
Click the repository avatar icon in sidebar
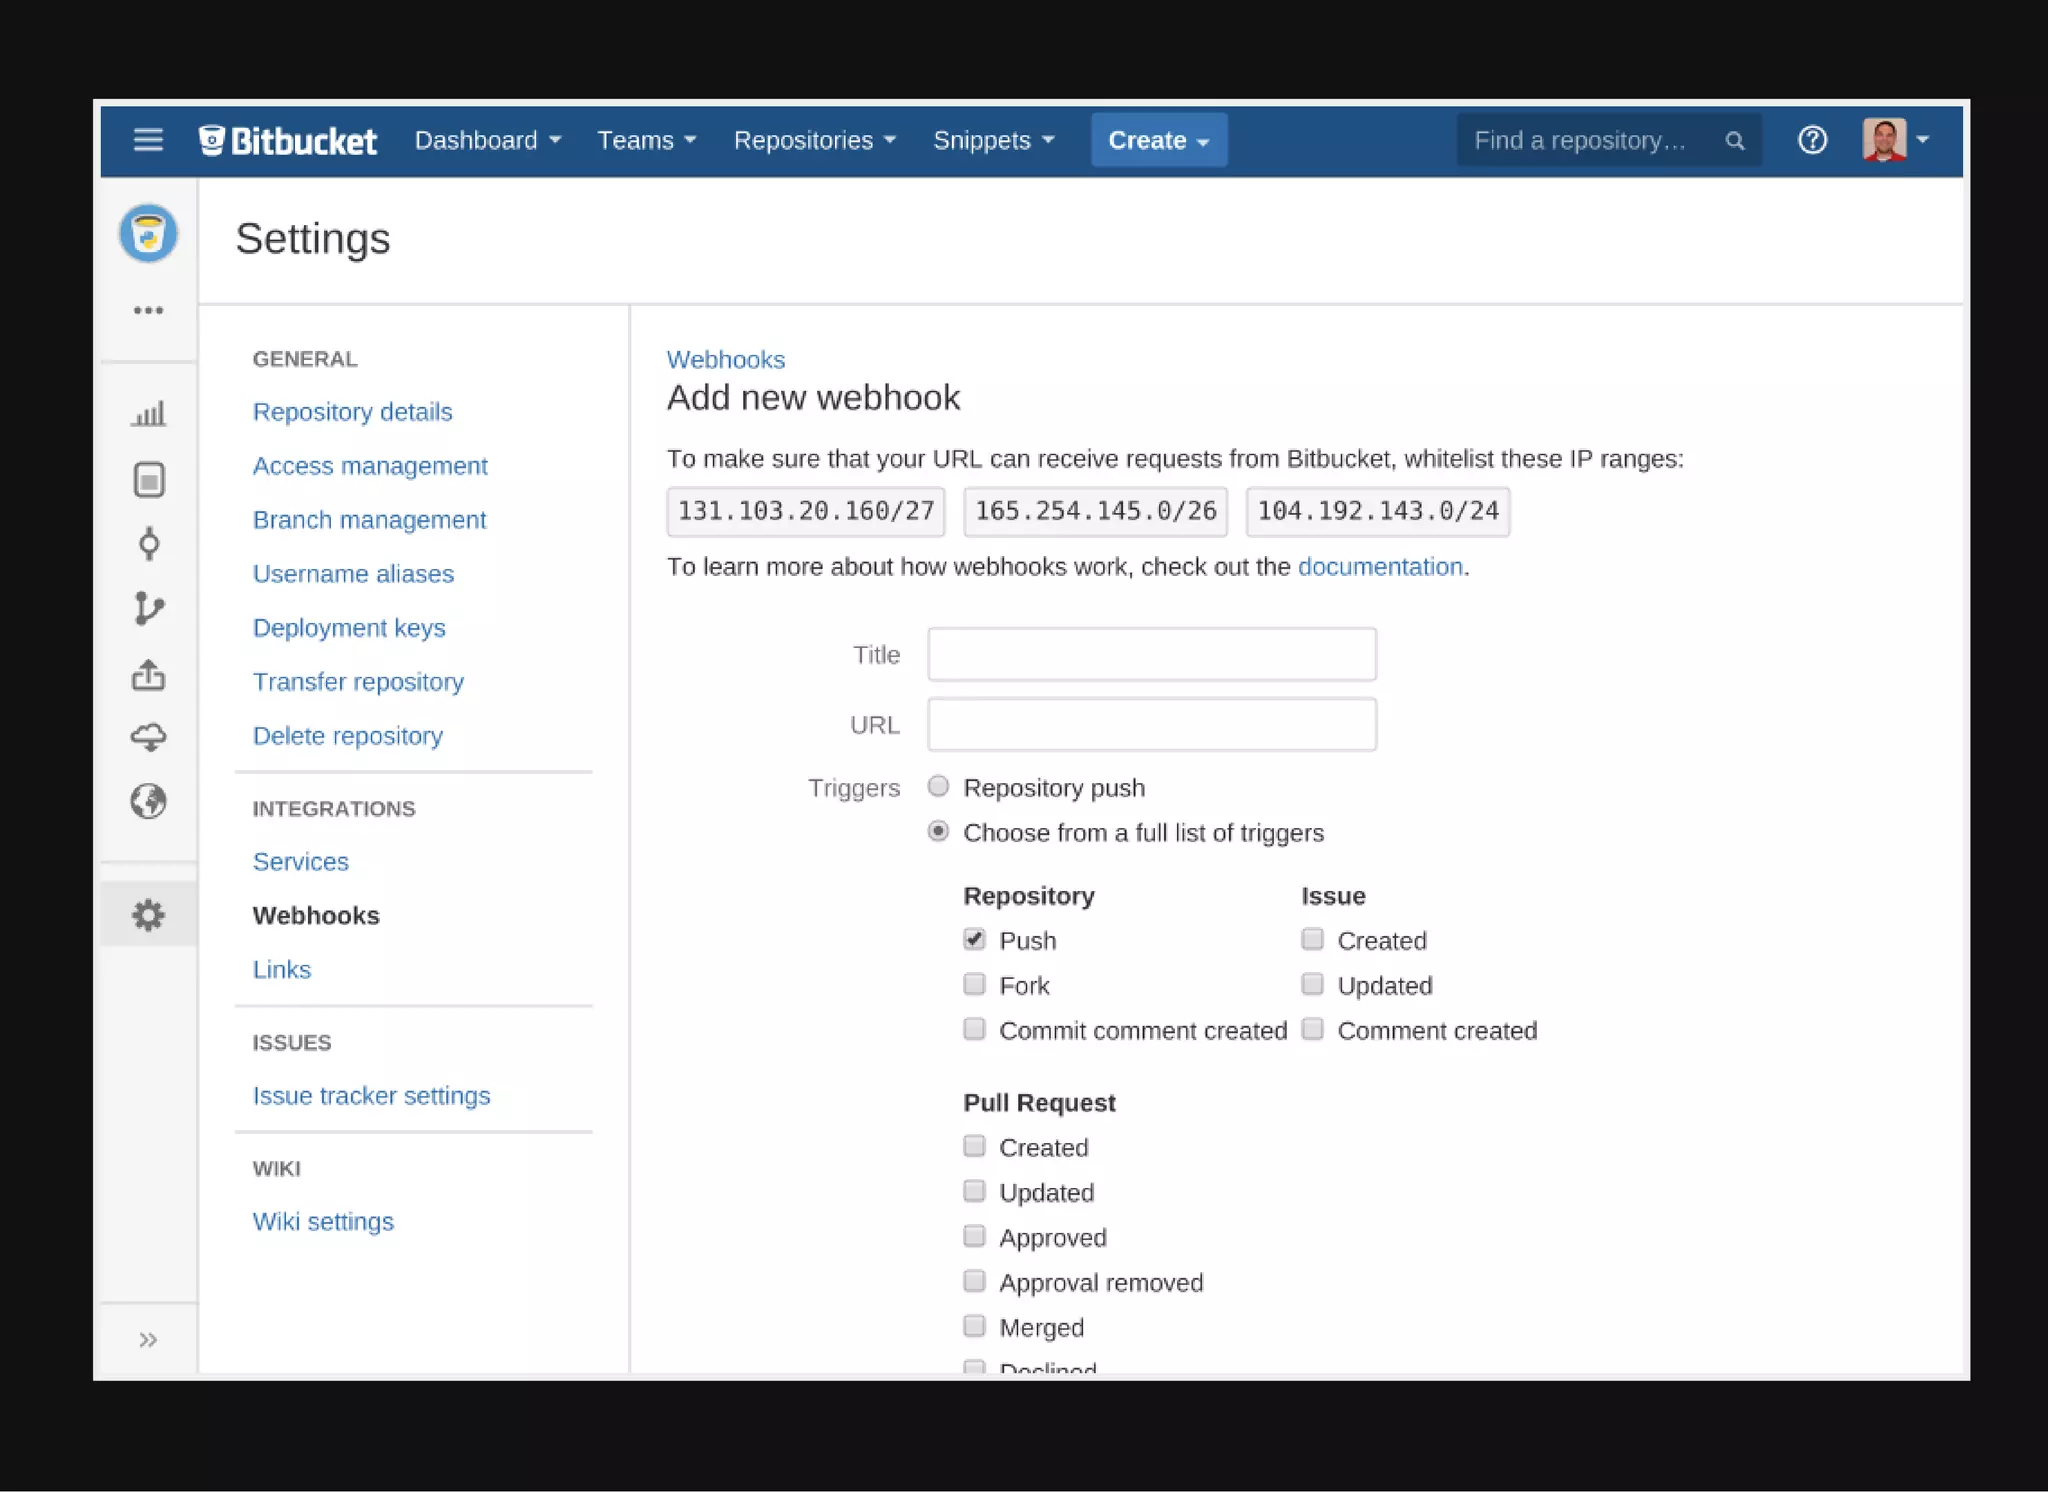click(x=148, y=234)
